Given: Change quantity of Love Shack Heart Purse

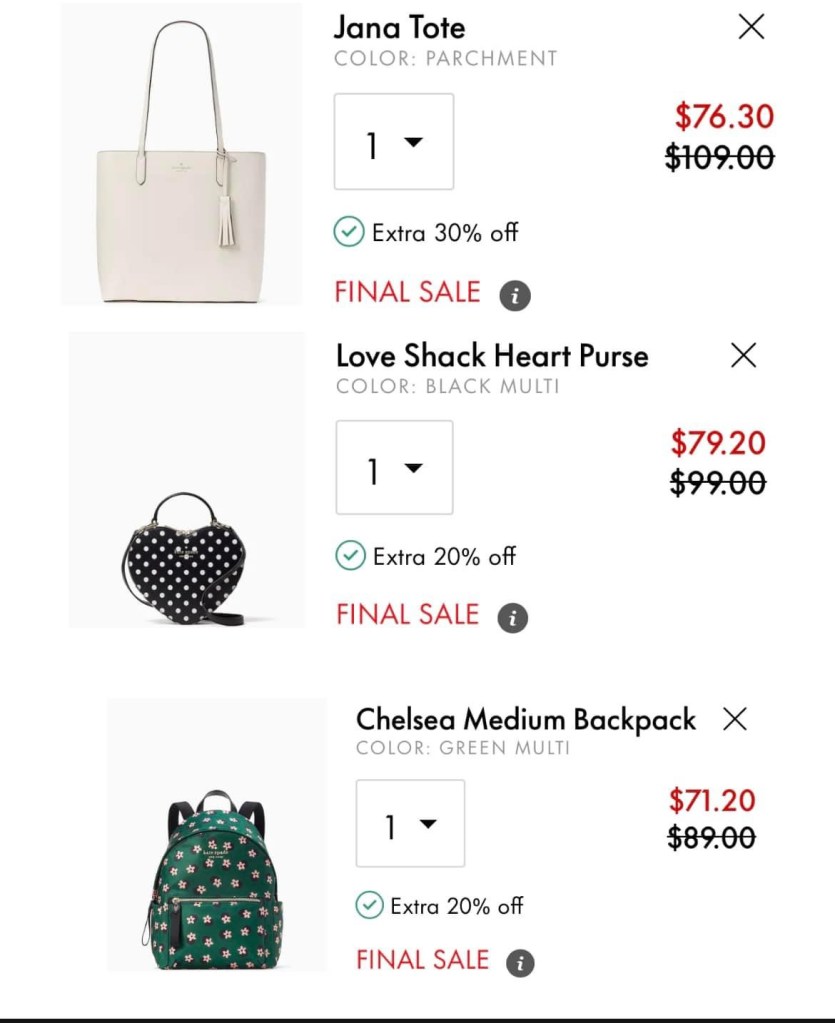Looking at the screenshot, I should [394, 468].
